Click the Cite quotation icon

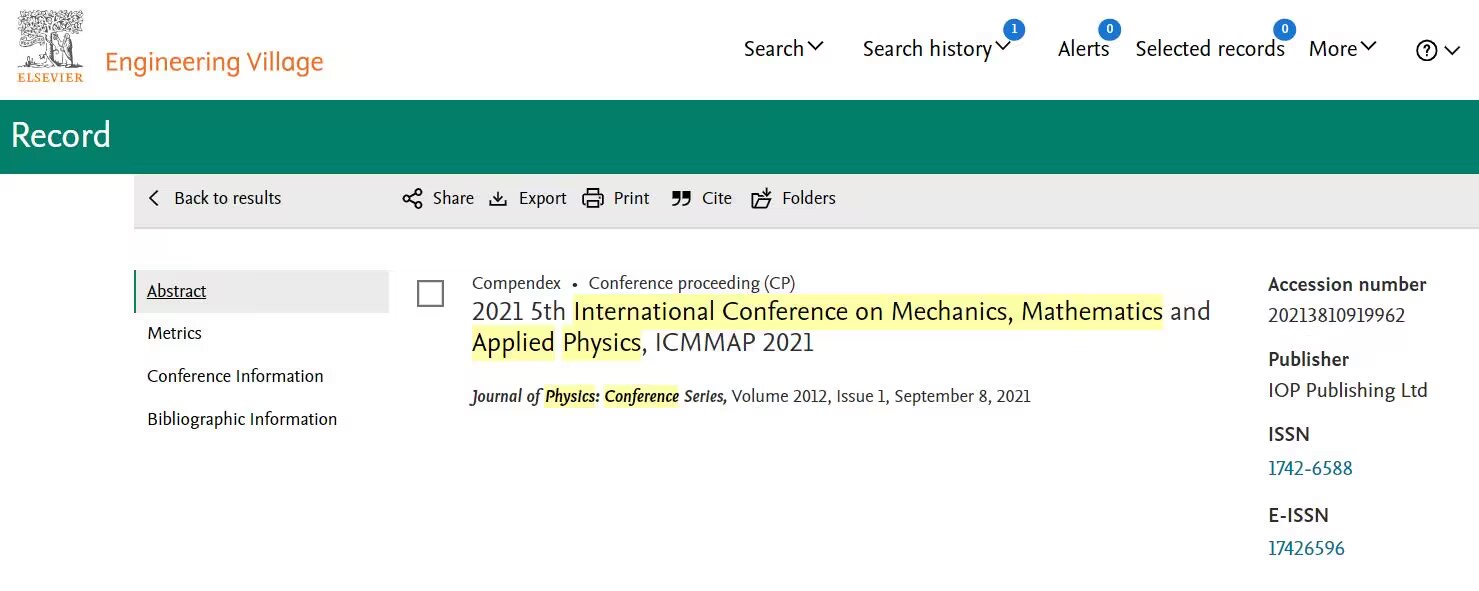point(681,198)
